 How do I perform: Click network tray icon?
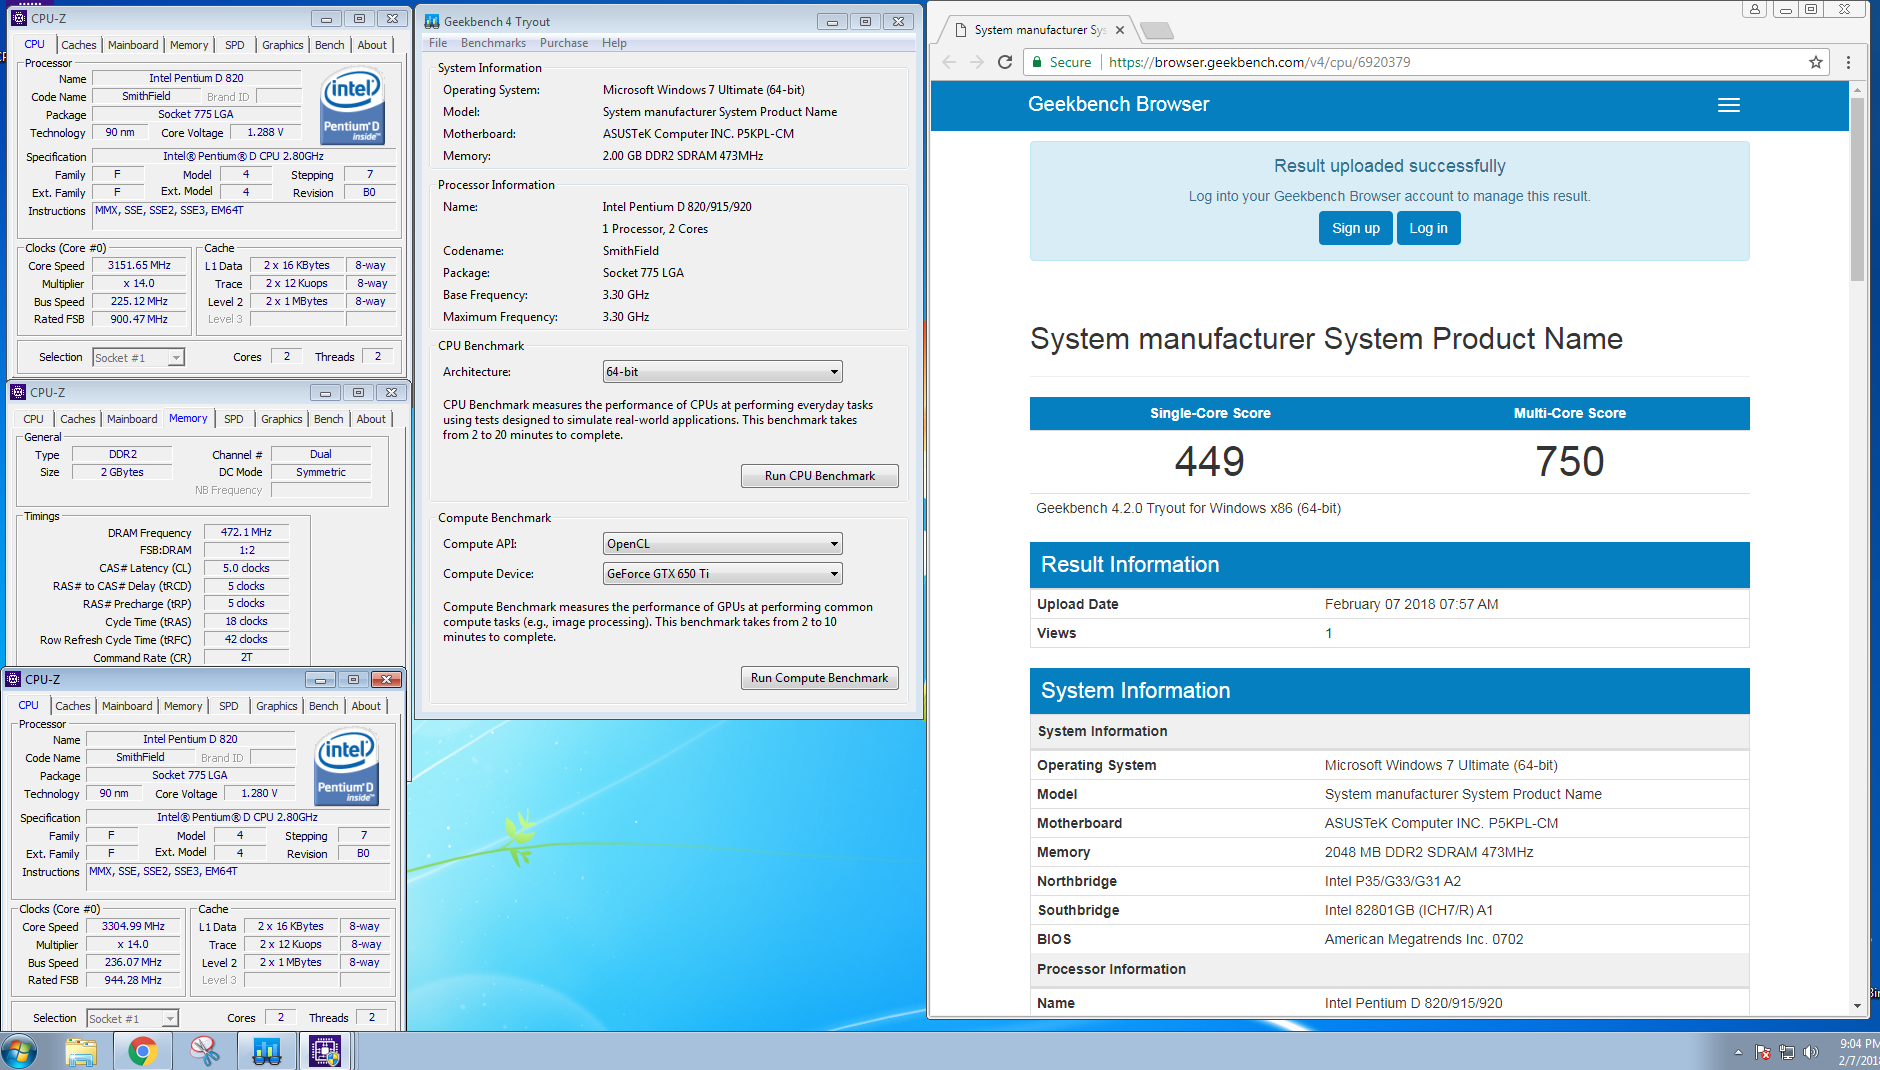tap(1786, 1052)
